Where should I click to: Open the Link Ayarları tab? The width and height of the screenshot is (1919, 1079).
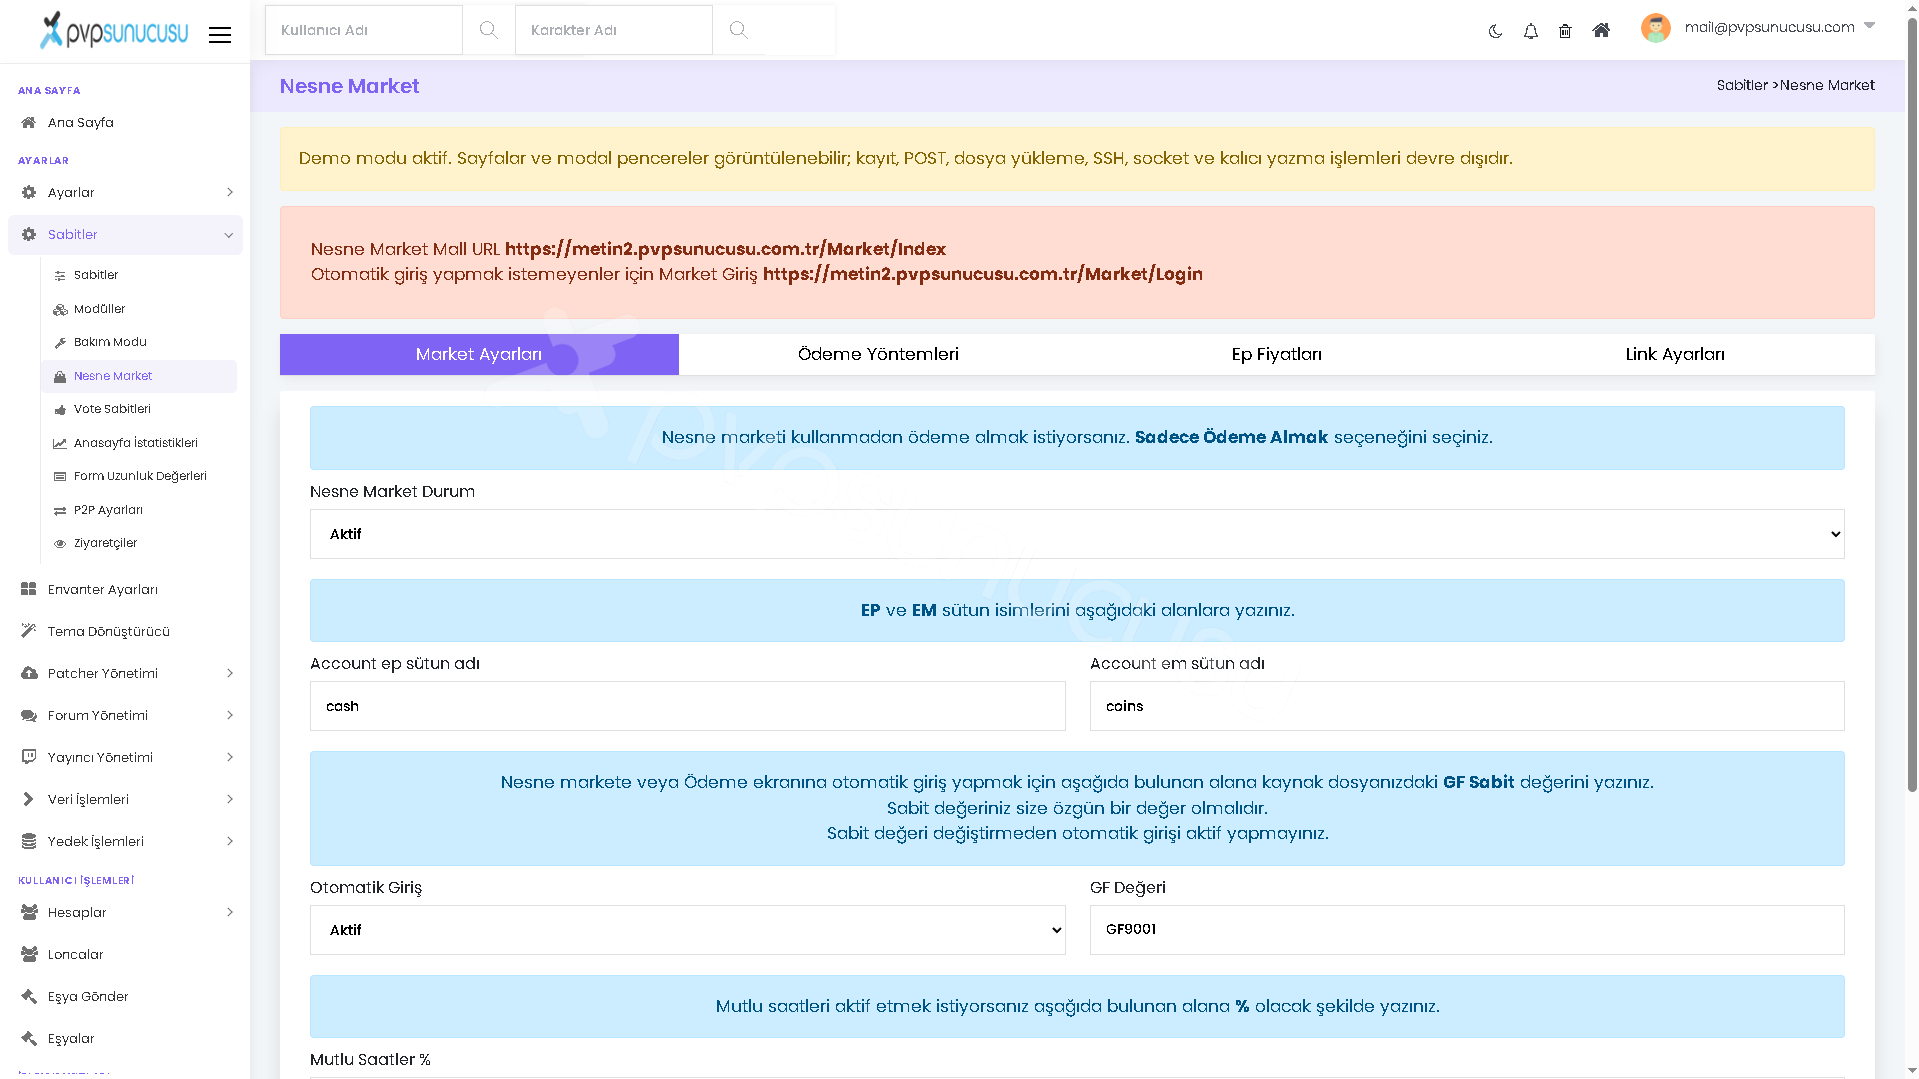tap(1675, 354)
